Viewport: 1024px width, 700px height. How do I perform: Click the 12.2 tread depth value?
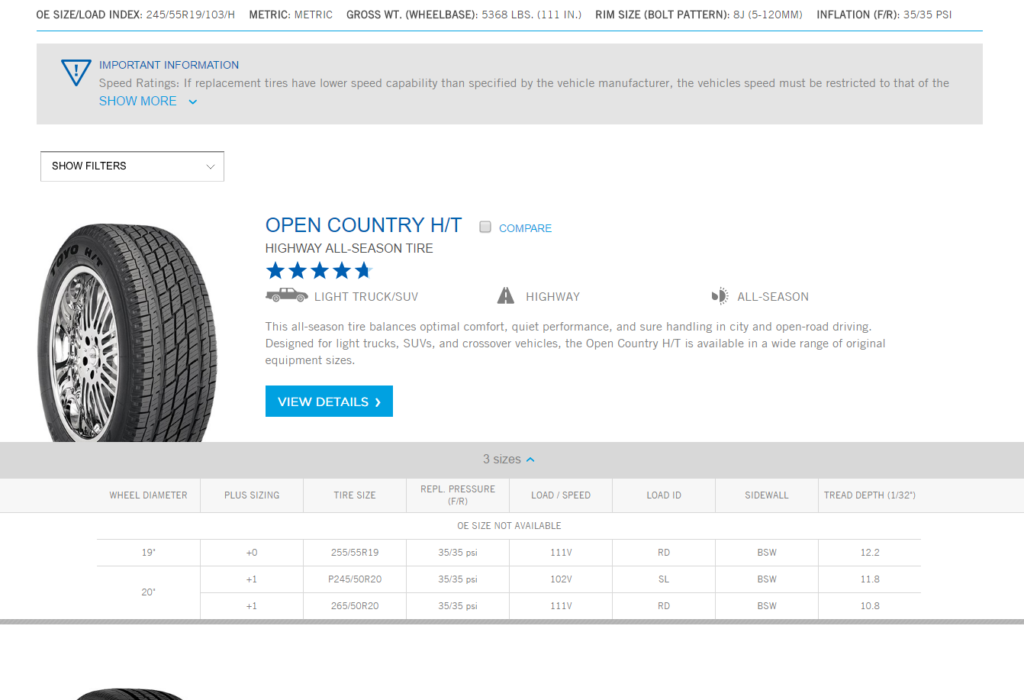point(870,552)
